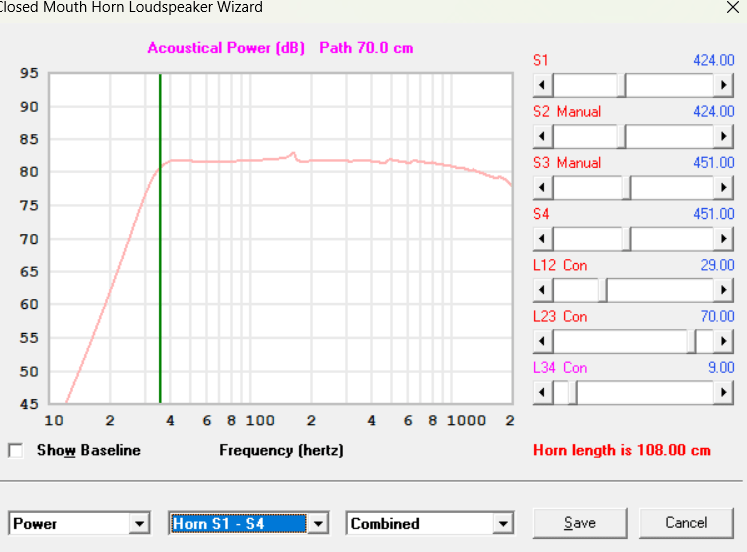
Task: Click the L23 Con slider left arrow
Action: pyautogui.click(x=543, y=341)
